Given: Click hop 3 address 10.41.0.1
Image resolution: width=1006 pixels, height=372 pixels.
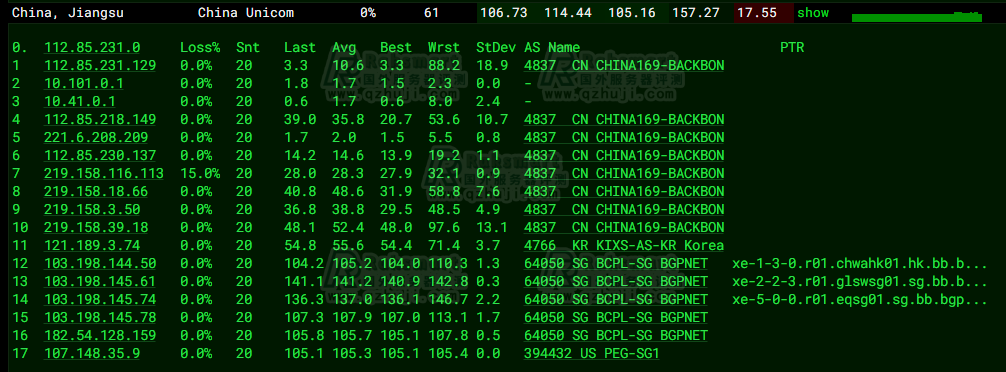Looking at the screenshot, I should click(x=80, y=101).
